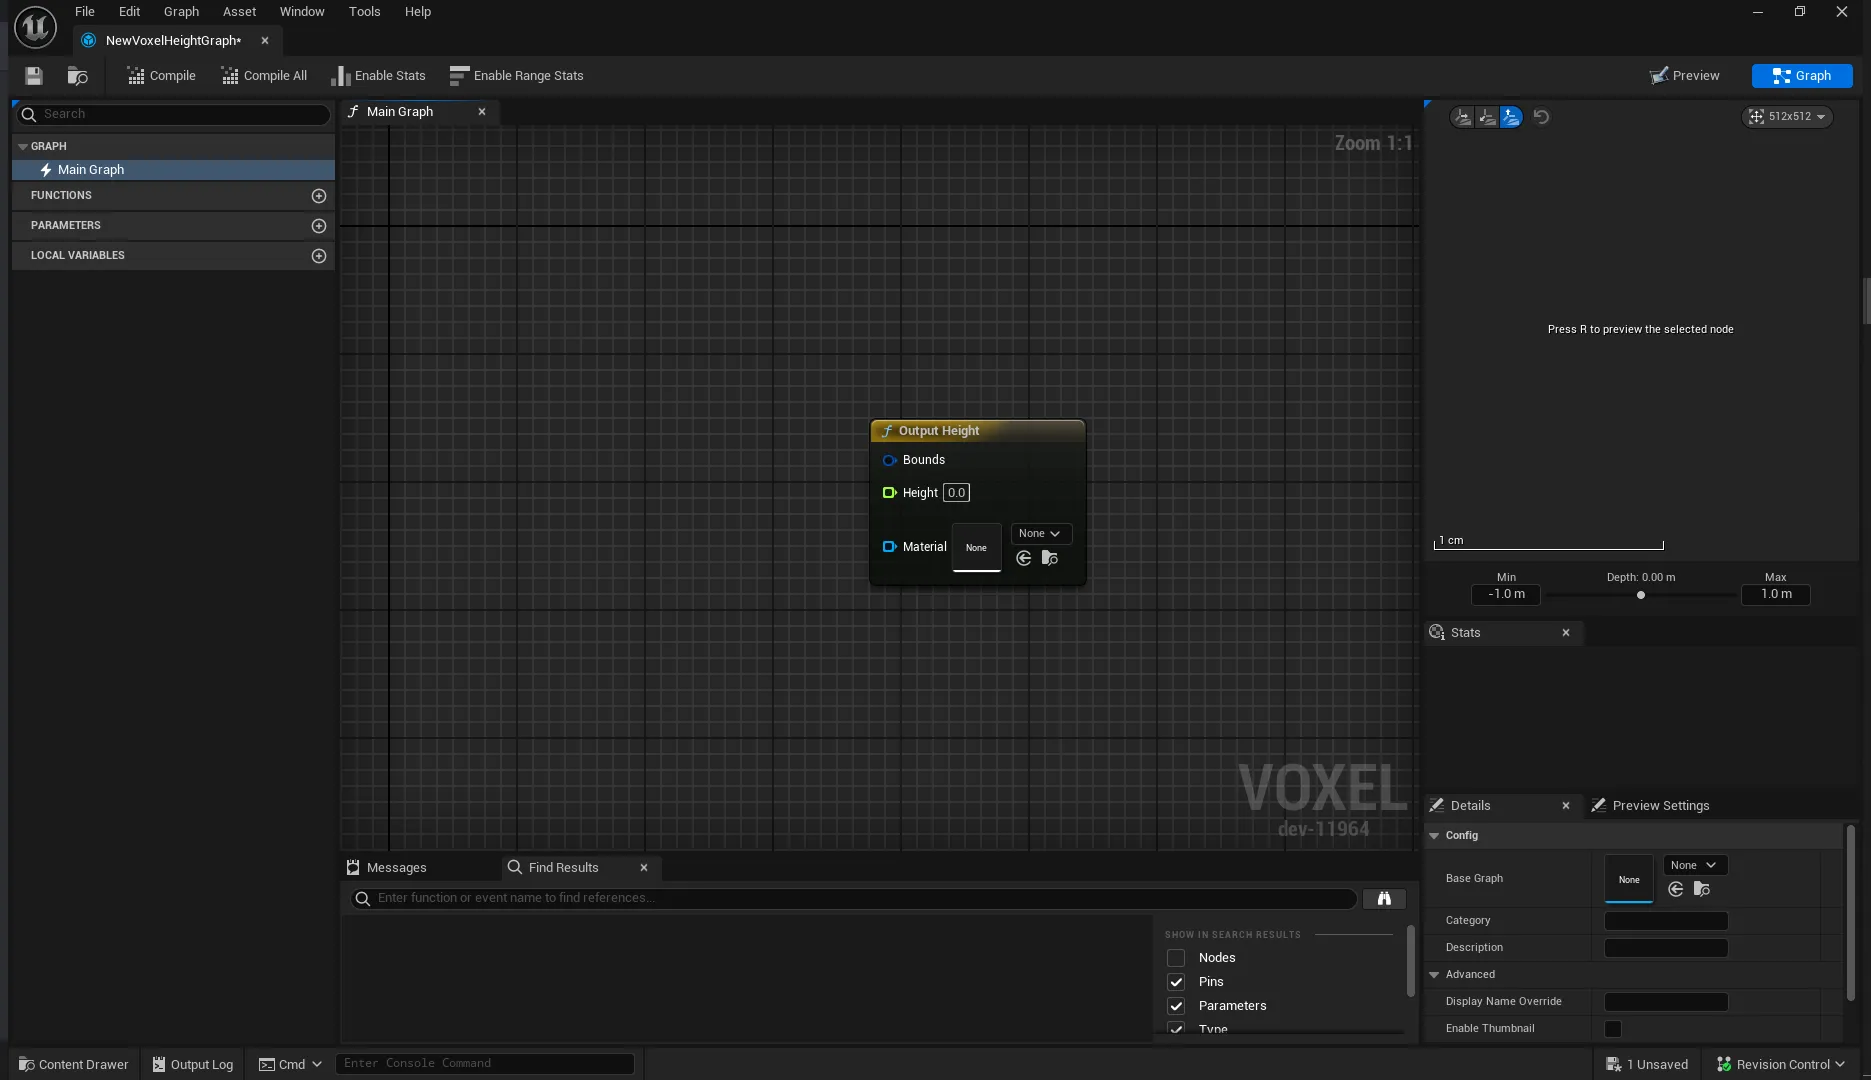Click the Enable Stats icon
Viewport: 1871px width, 1080px height.
(343, 75)
